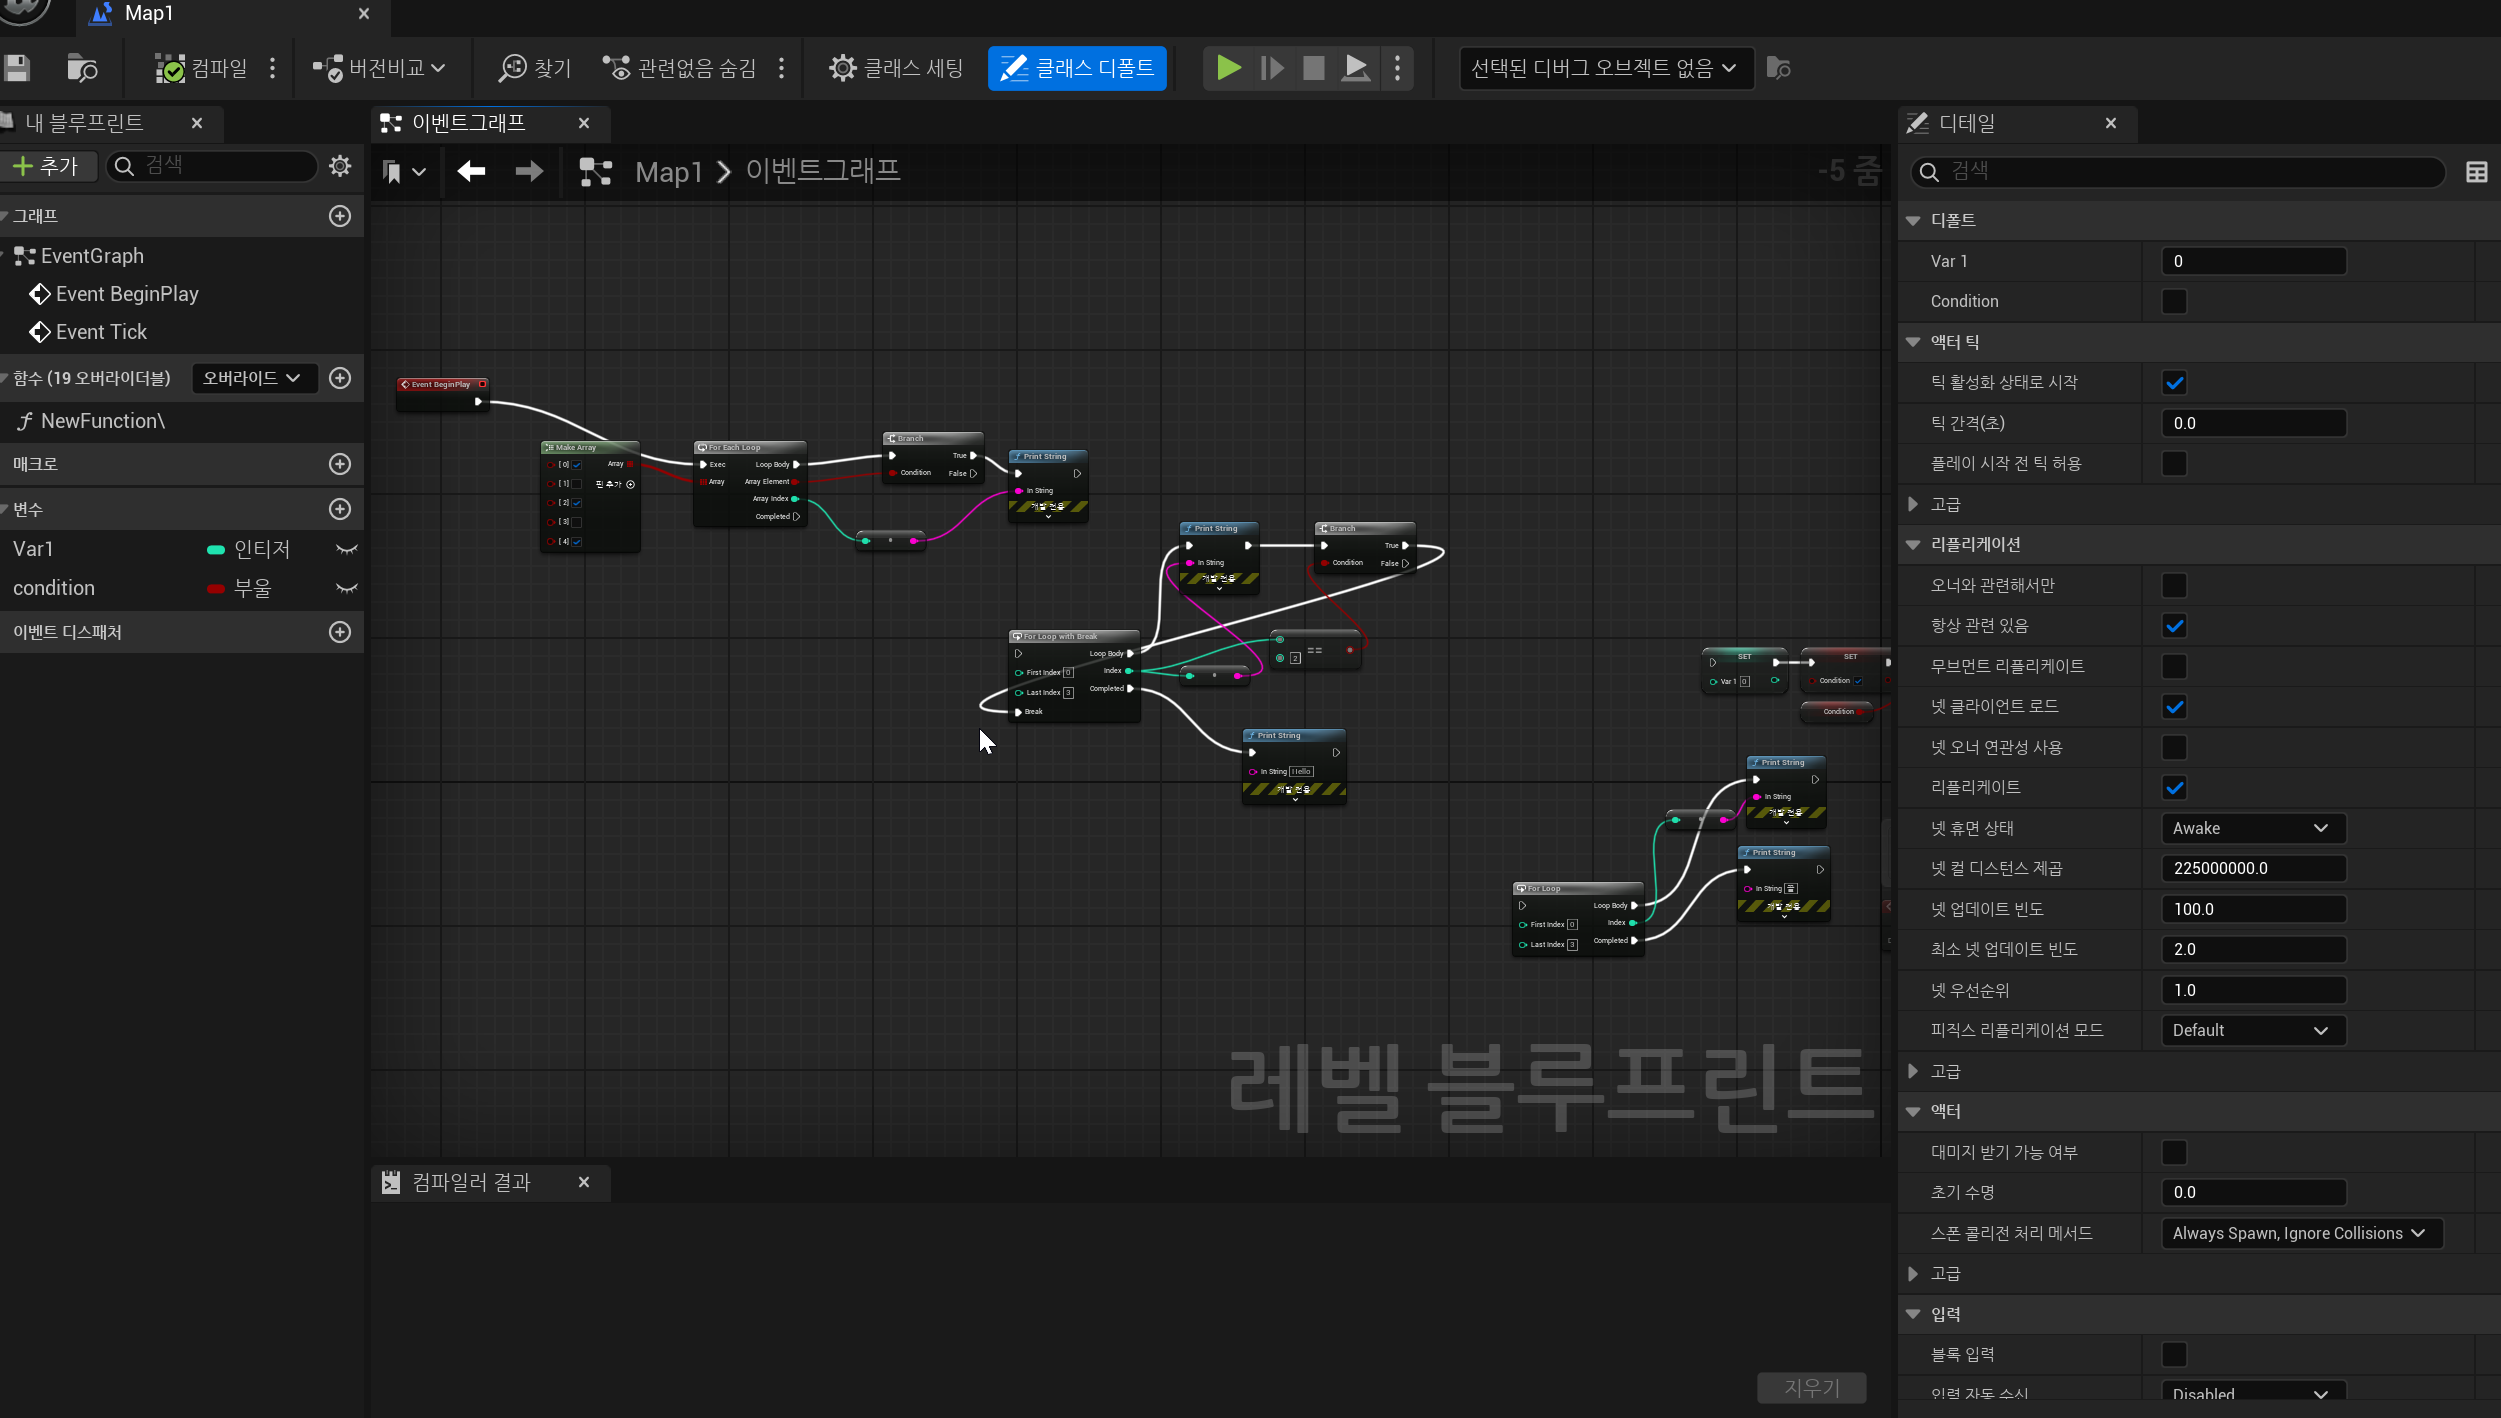Open settings gear in My Blueprint panel
The image size is (2501, 1418).
[x=340, y=166]
